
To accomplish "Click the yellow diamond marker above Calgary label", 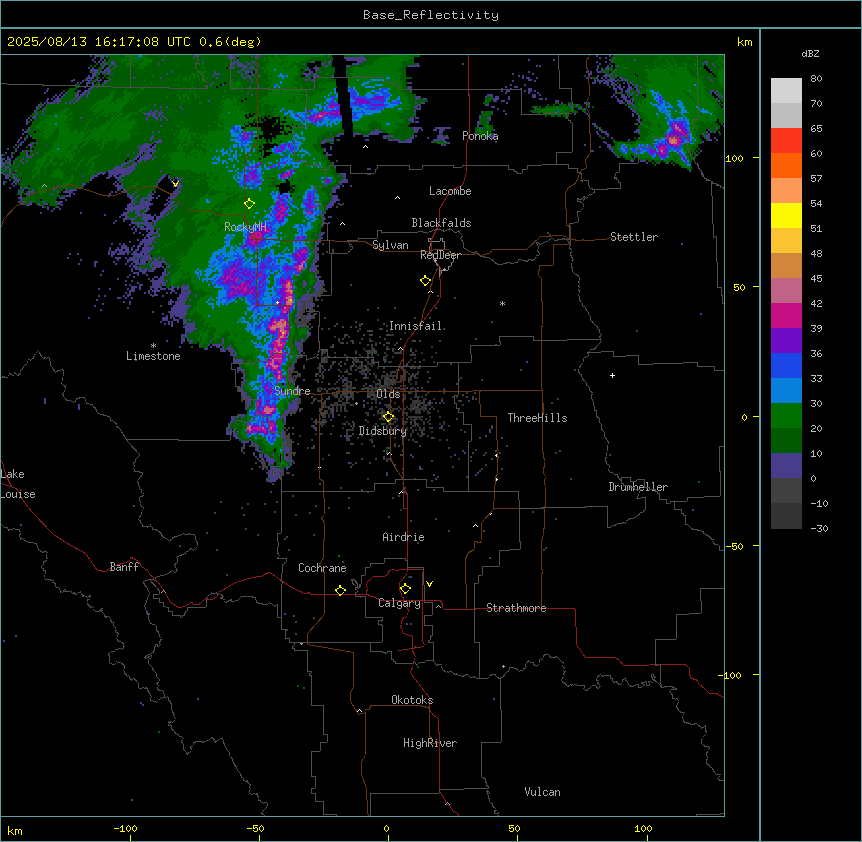I will tap(405, 589).
